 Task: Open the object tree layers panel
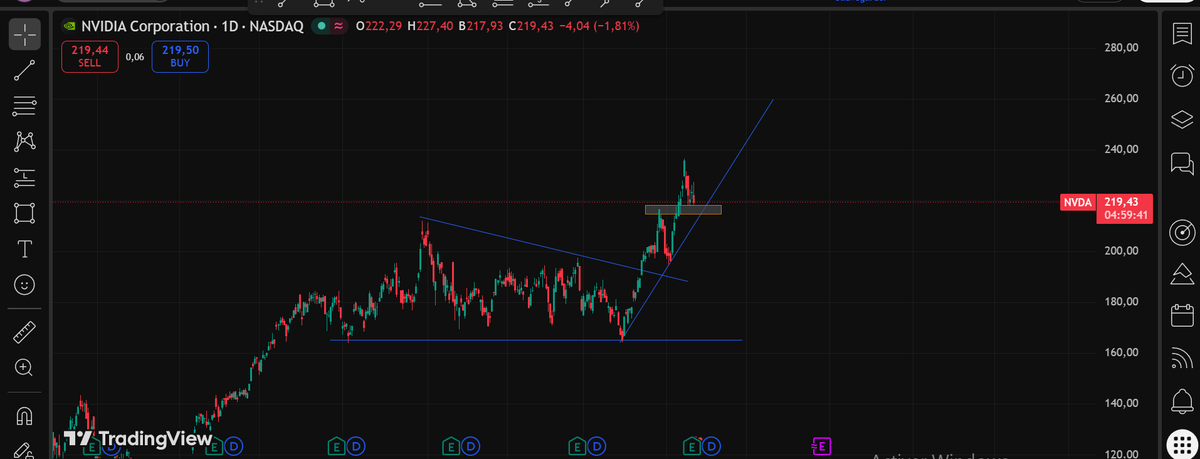1181,119
